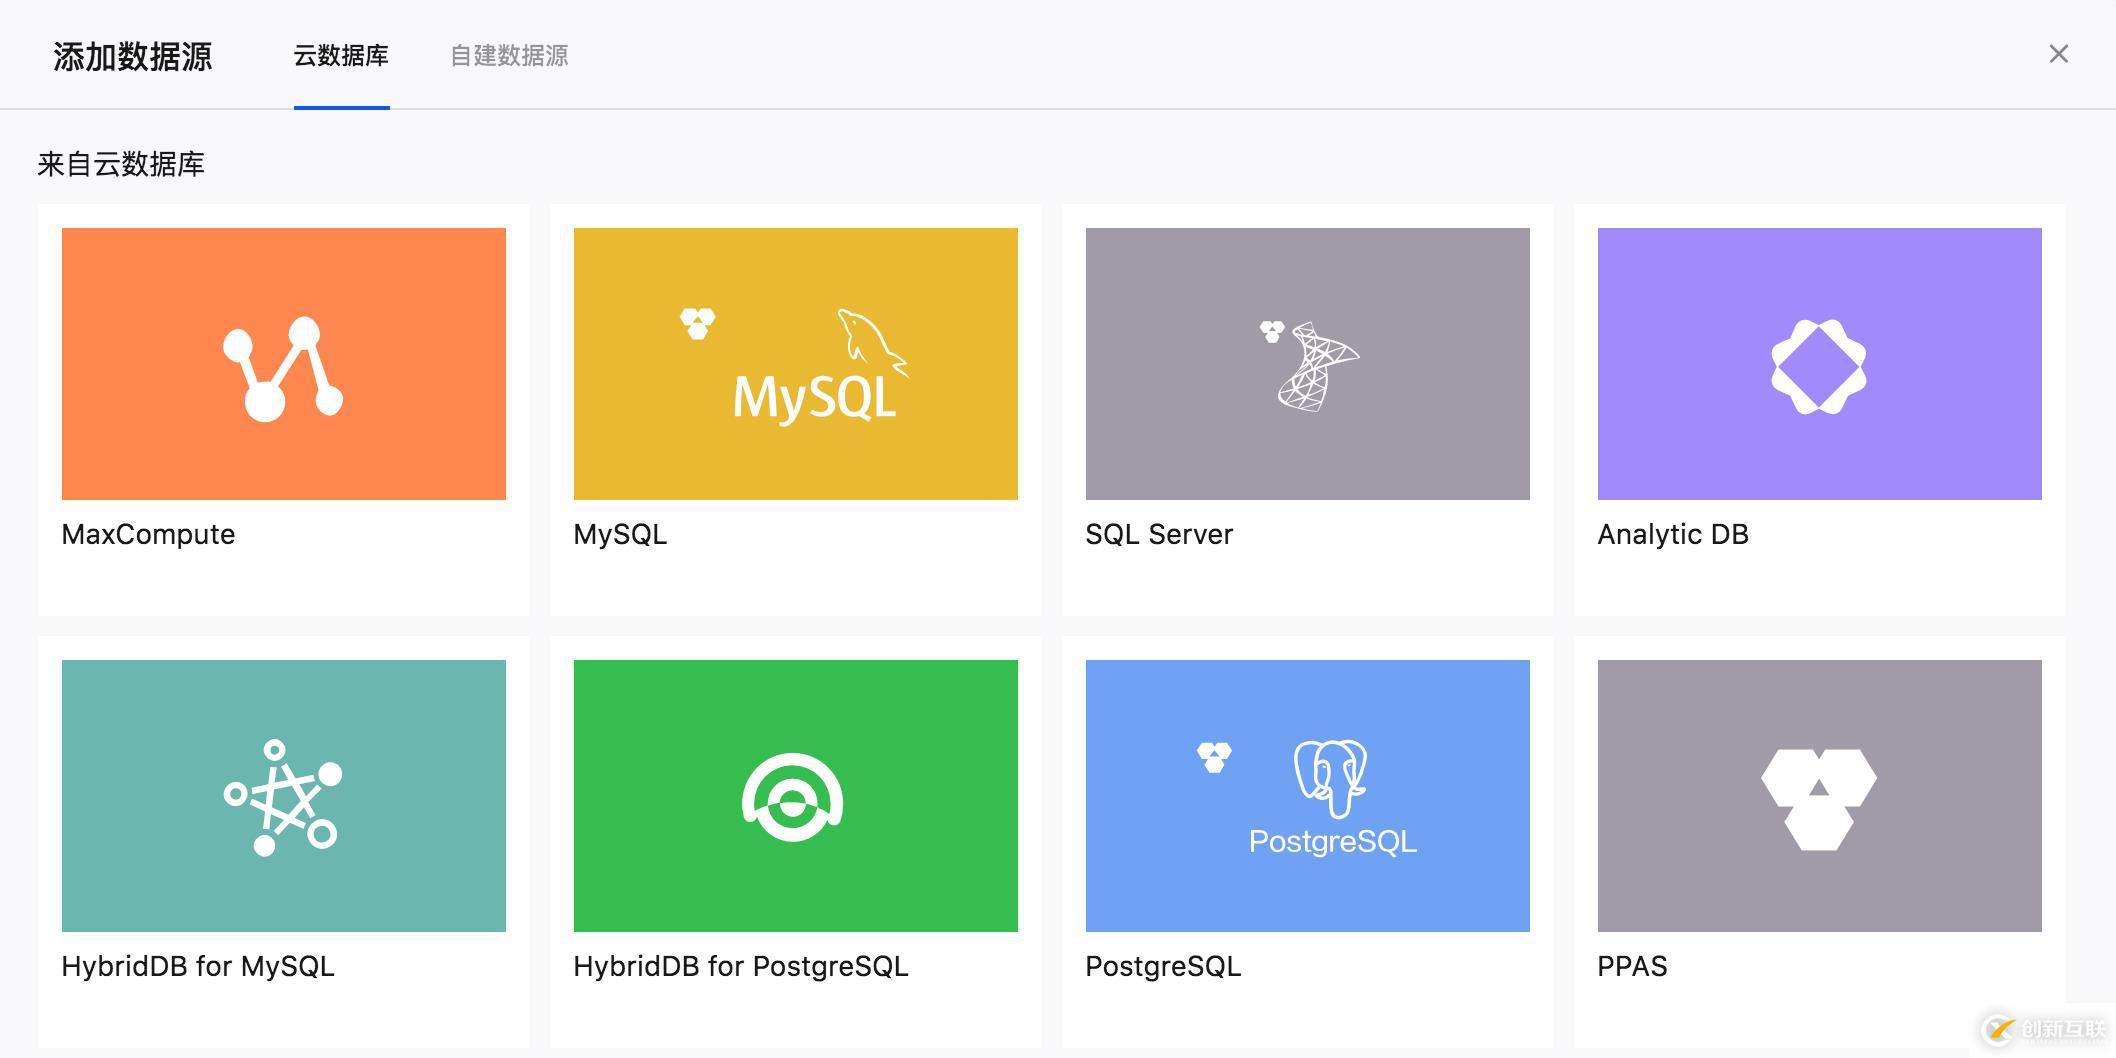The width and height of the screenshot is (2116, 1058).
Task: Close the 添加数据源 dialog
Action: click(2058, 54)
